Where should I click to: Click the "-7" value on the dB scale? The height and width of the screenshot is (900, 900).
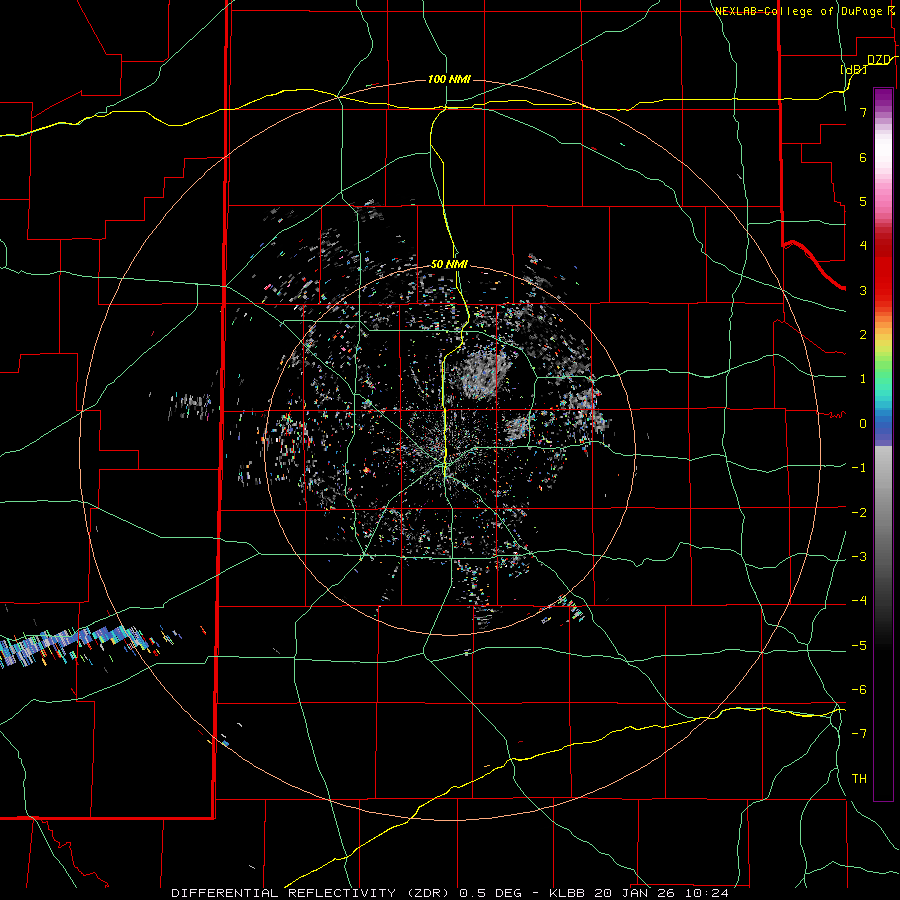point(859,734)
